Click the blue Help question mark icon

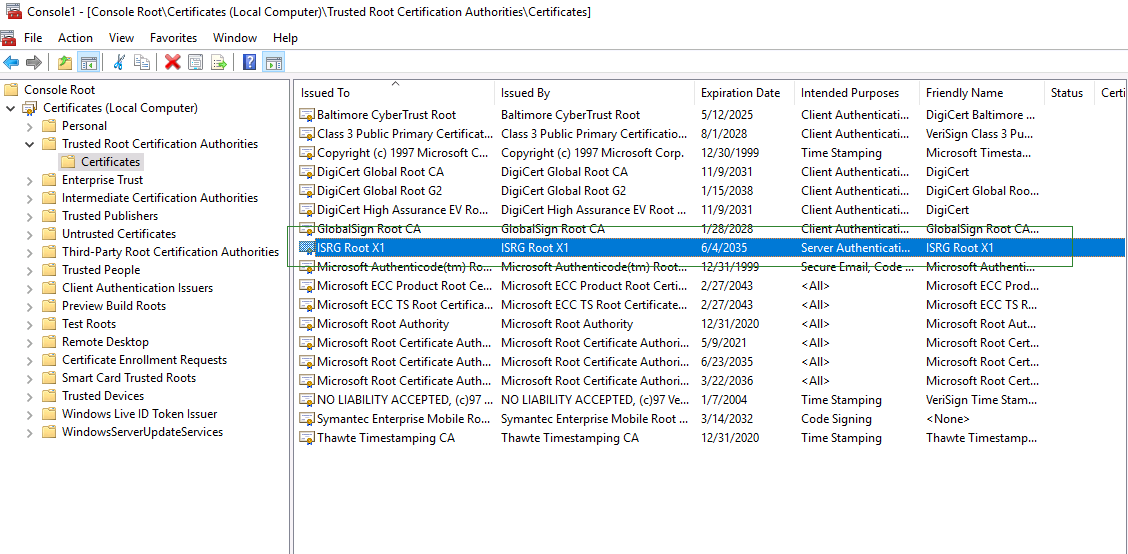point(250,63)
